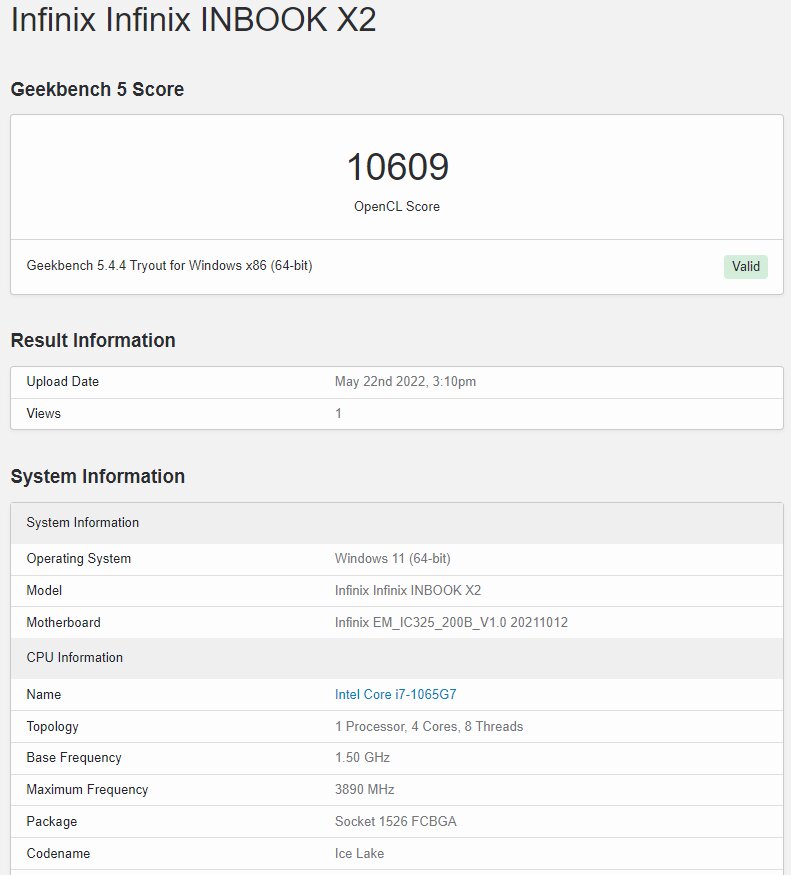Click the Codename label
The width and height of the screenshot is (791, 875).
[58, 853]
